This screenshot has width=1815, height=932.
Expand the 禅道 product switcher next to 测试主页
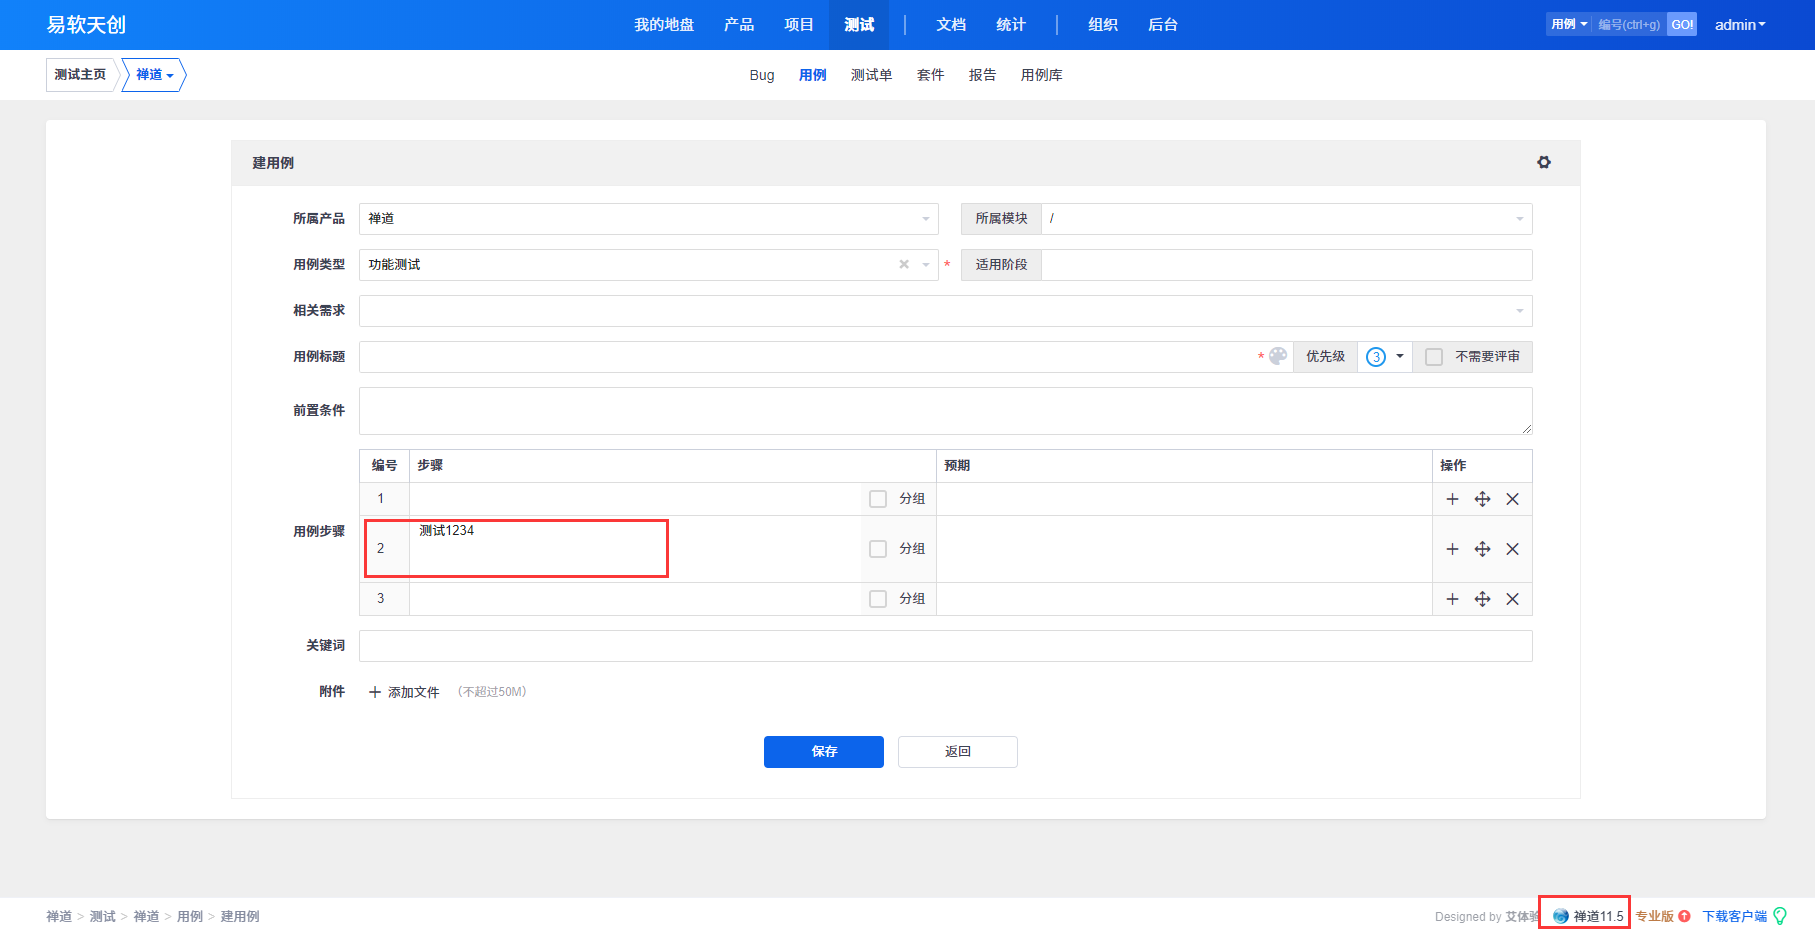[x=154, y=75]
